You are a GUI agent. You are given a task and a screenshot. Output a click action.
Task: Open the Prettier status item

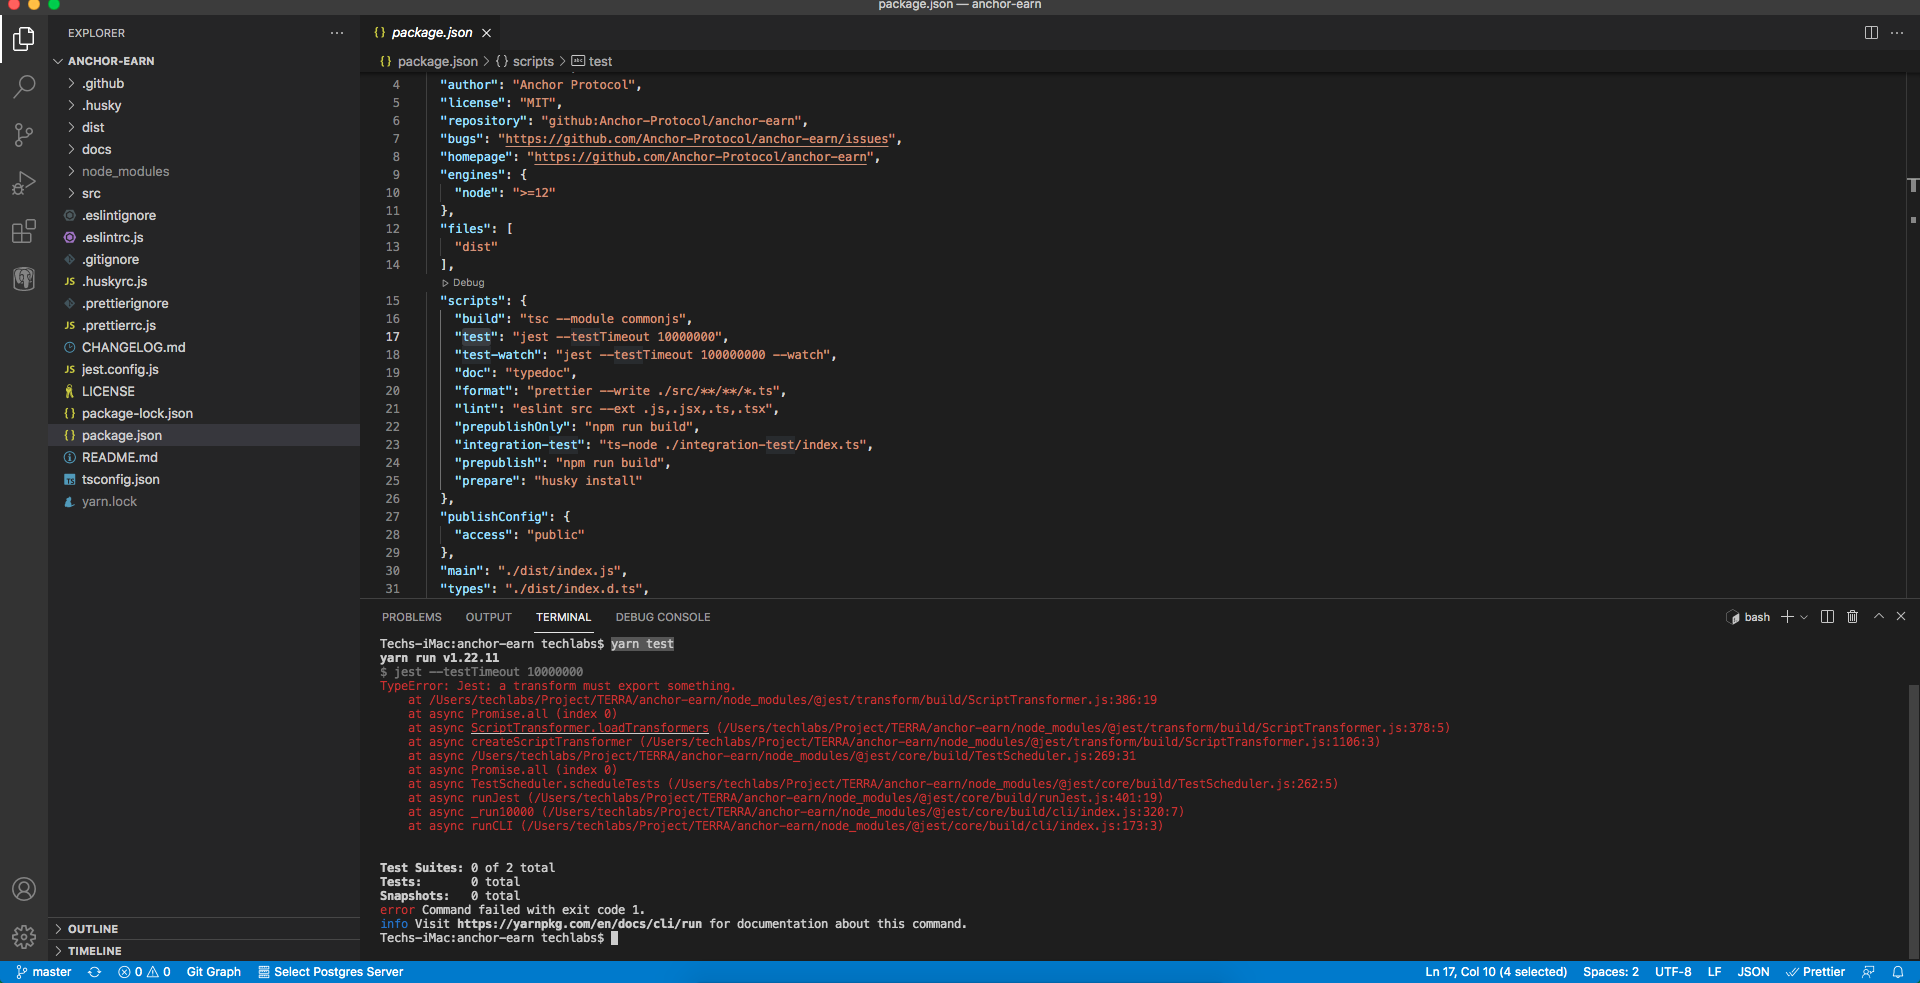click(x=1816, y=972)
